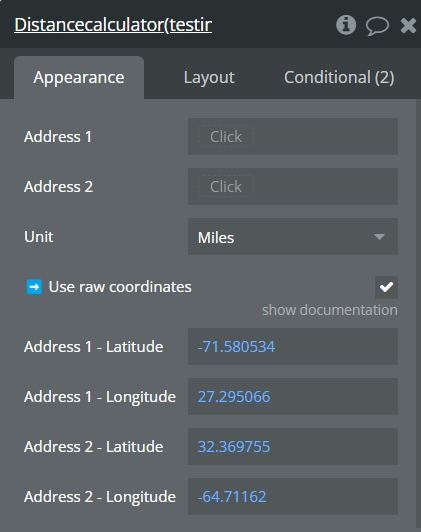
Task: Click the Address 1 dynamic expression box
Action: click(x=226, y=137)
